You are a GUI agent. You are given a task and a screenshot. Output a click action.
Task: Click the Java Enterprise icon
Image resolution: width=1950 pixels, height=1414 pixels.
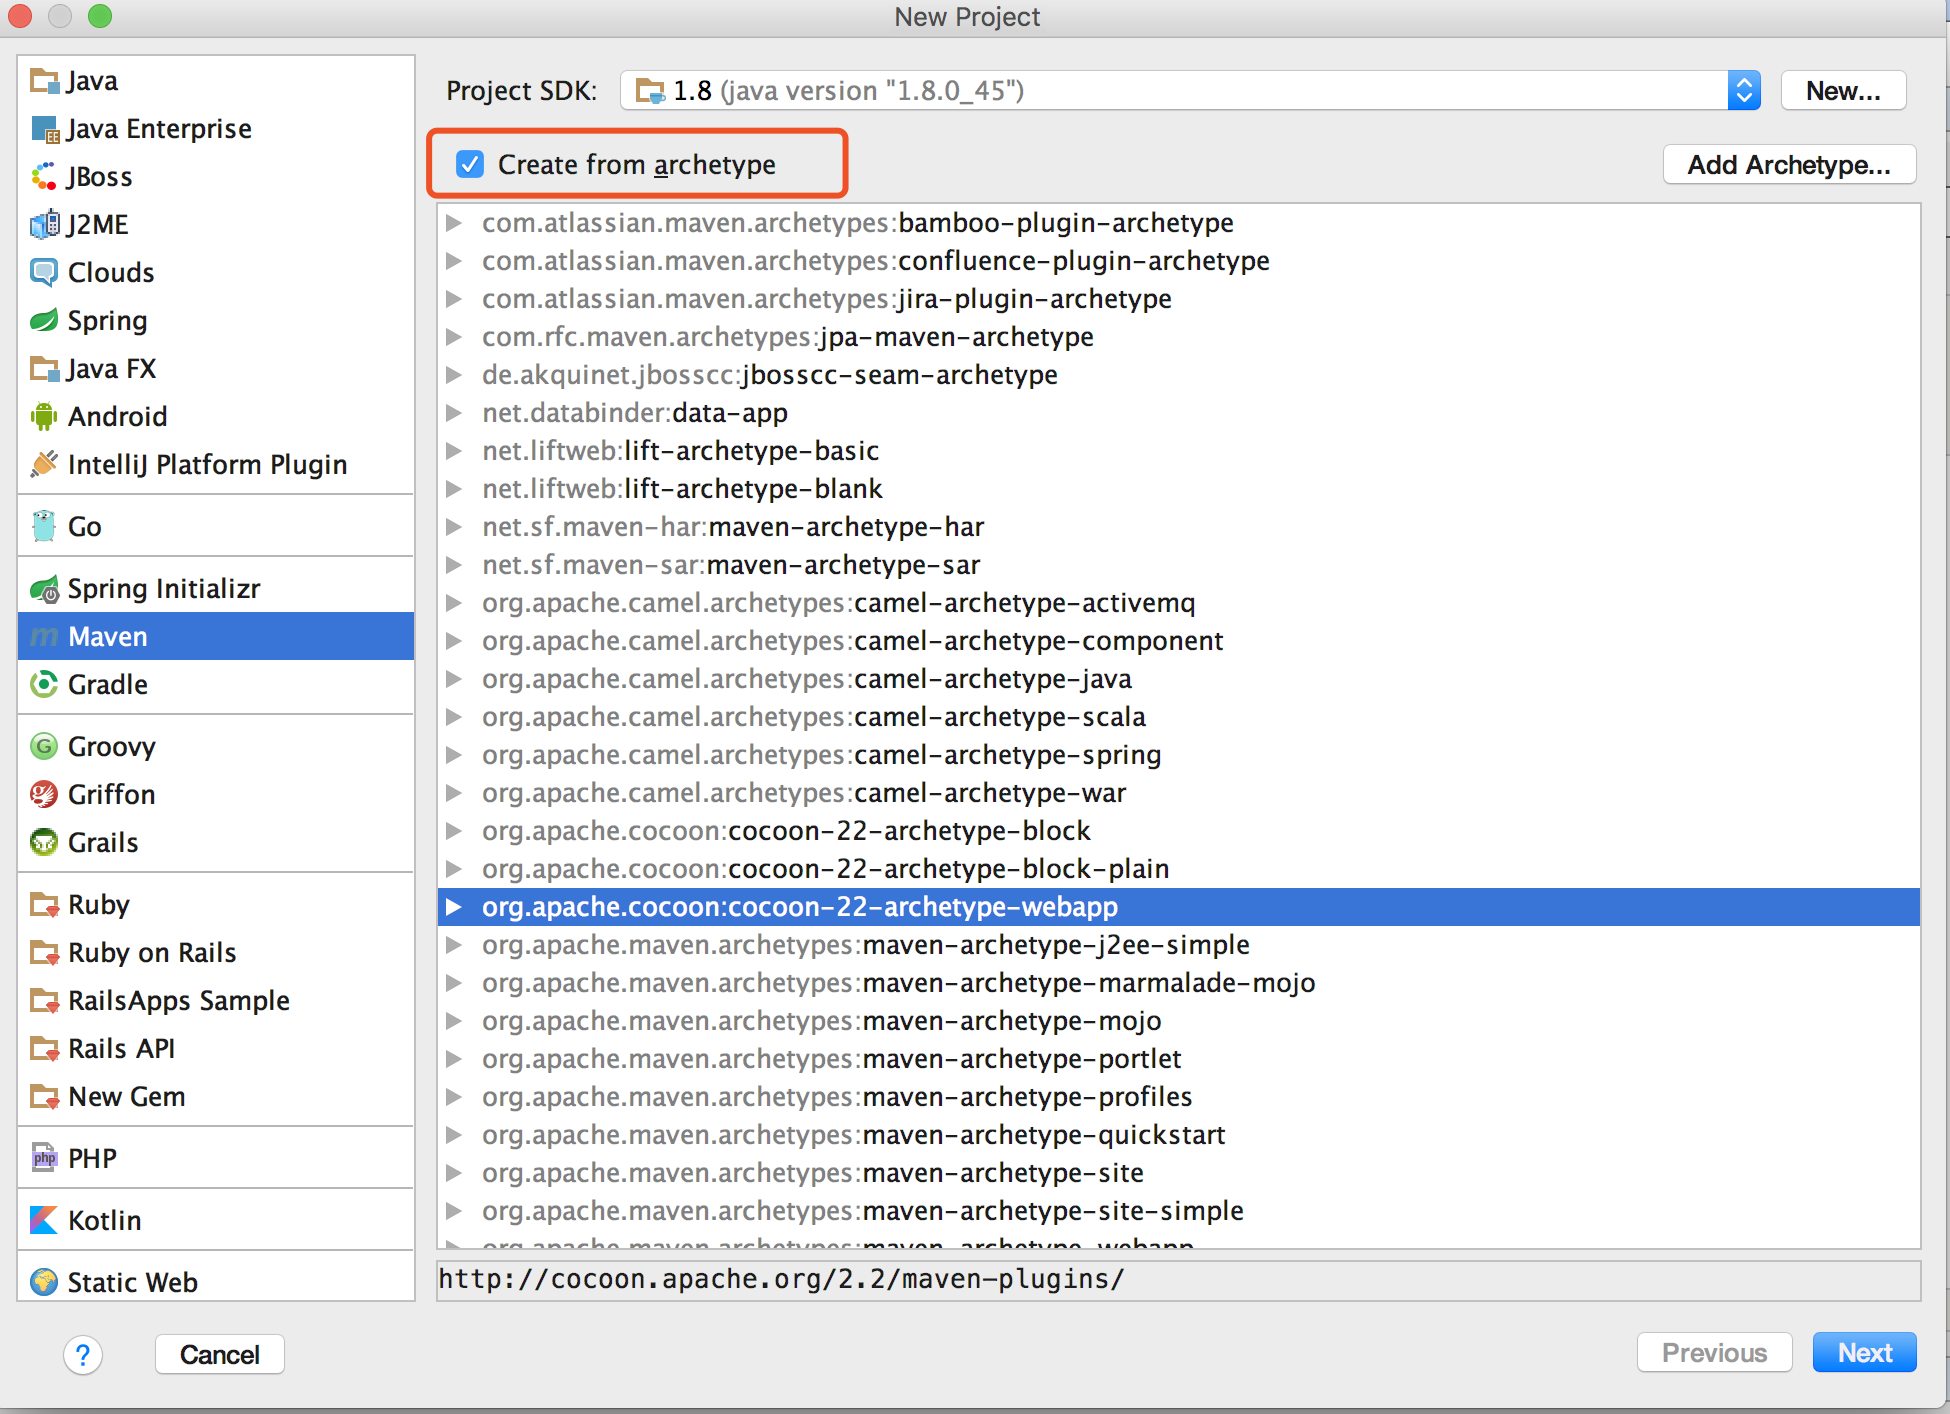click(44, 129)
